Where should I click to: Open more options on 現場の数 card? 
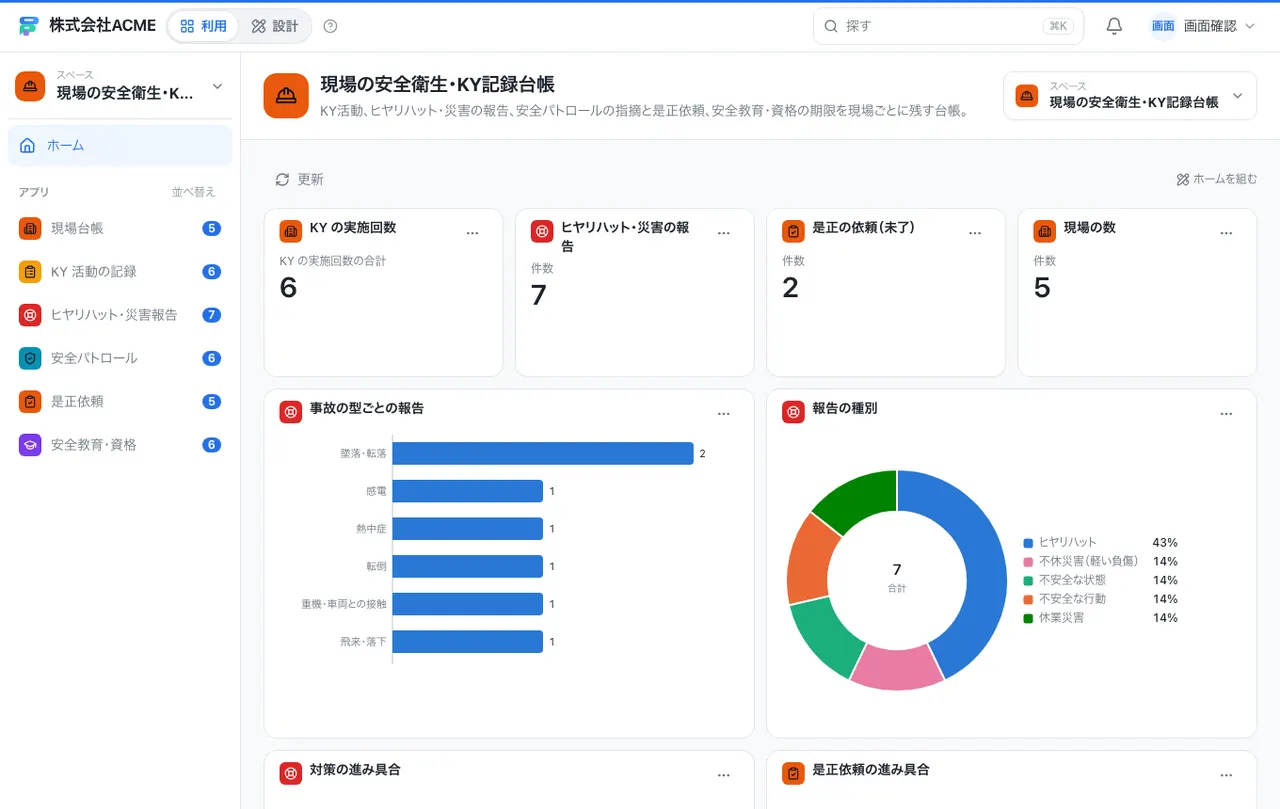tap(1226, 233)
